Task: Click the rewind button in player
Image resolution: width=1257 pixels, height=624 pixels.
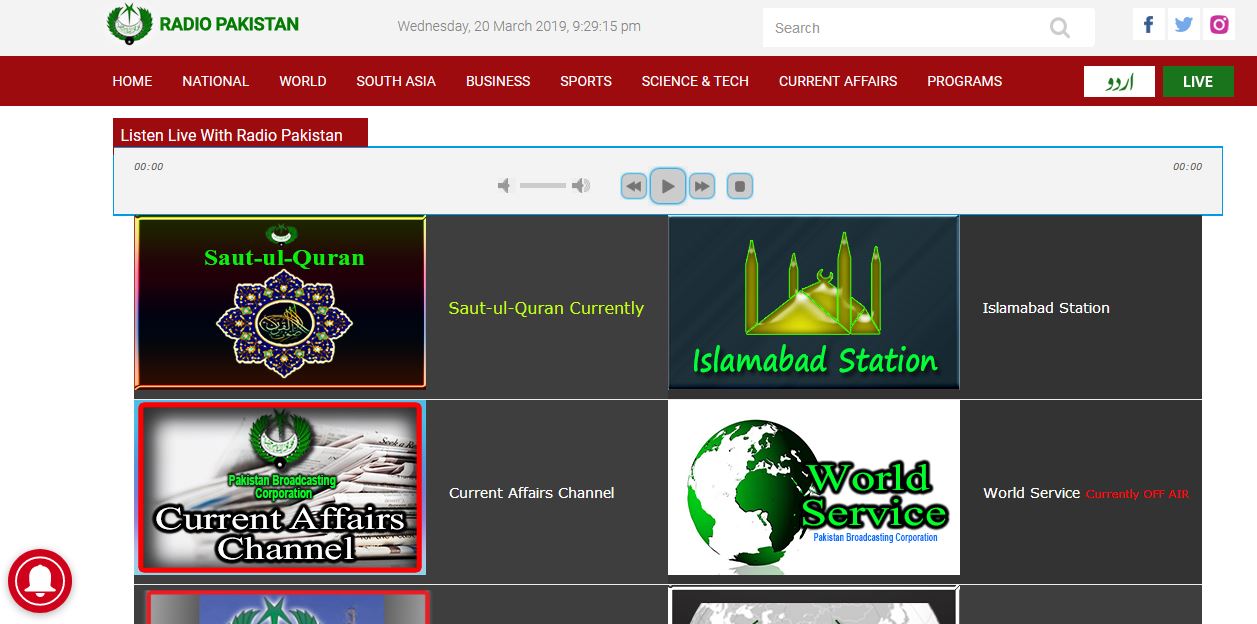Action: pos(634,186)
